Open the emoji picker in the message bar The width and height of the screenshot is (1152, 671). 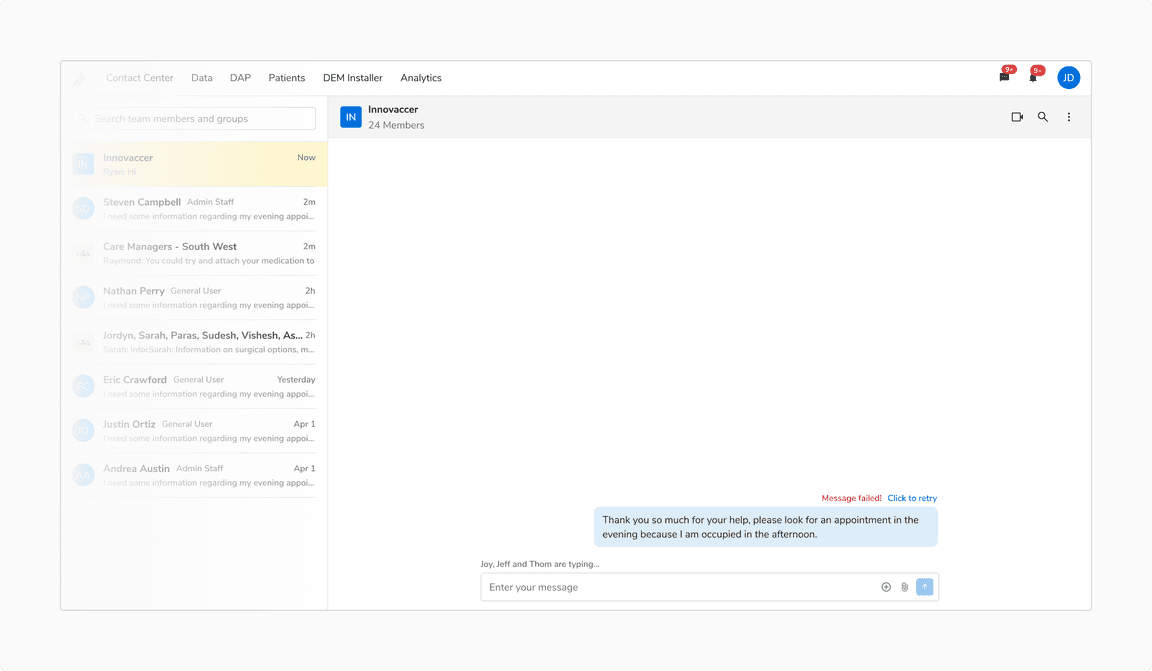(x=886, y=587)
